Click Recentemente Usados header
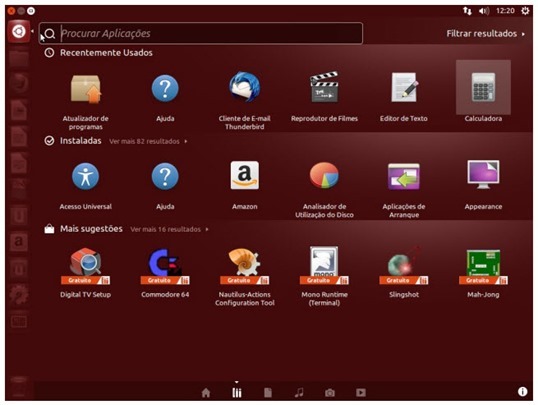Viewport: 538px width, 405px height. point(106,53)
